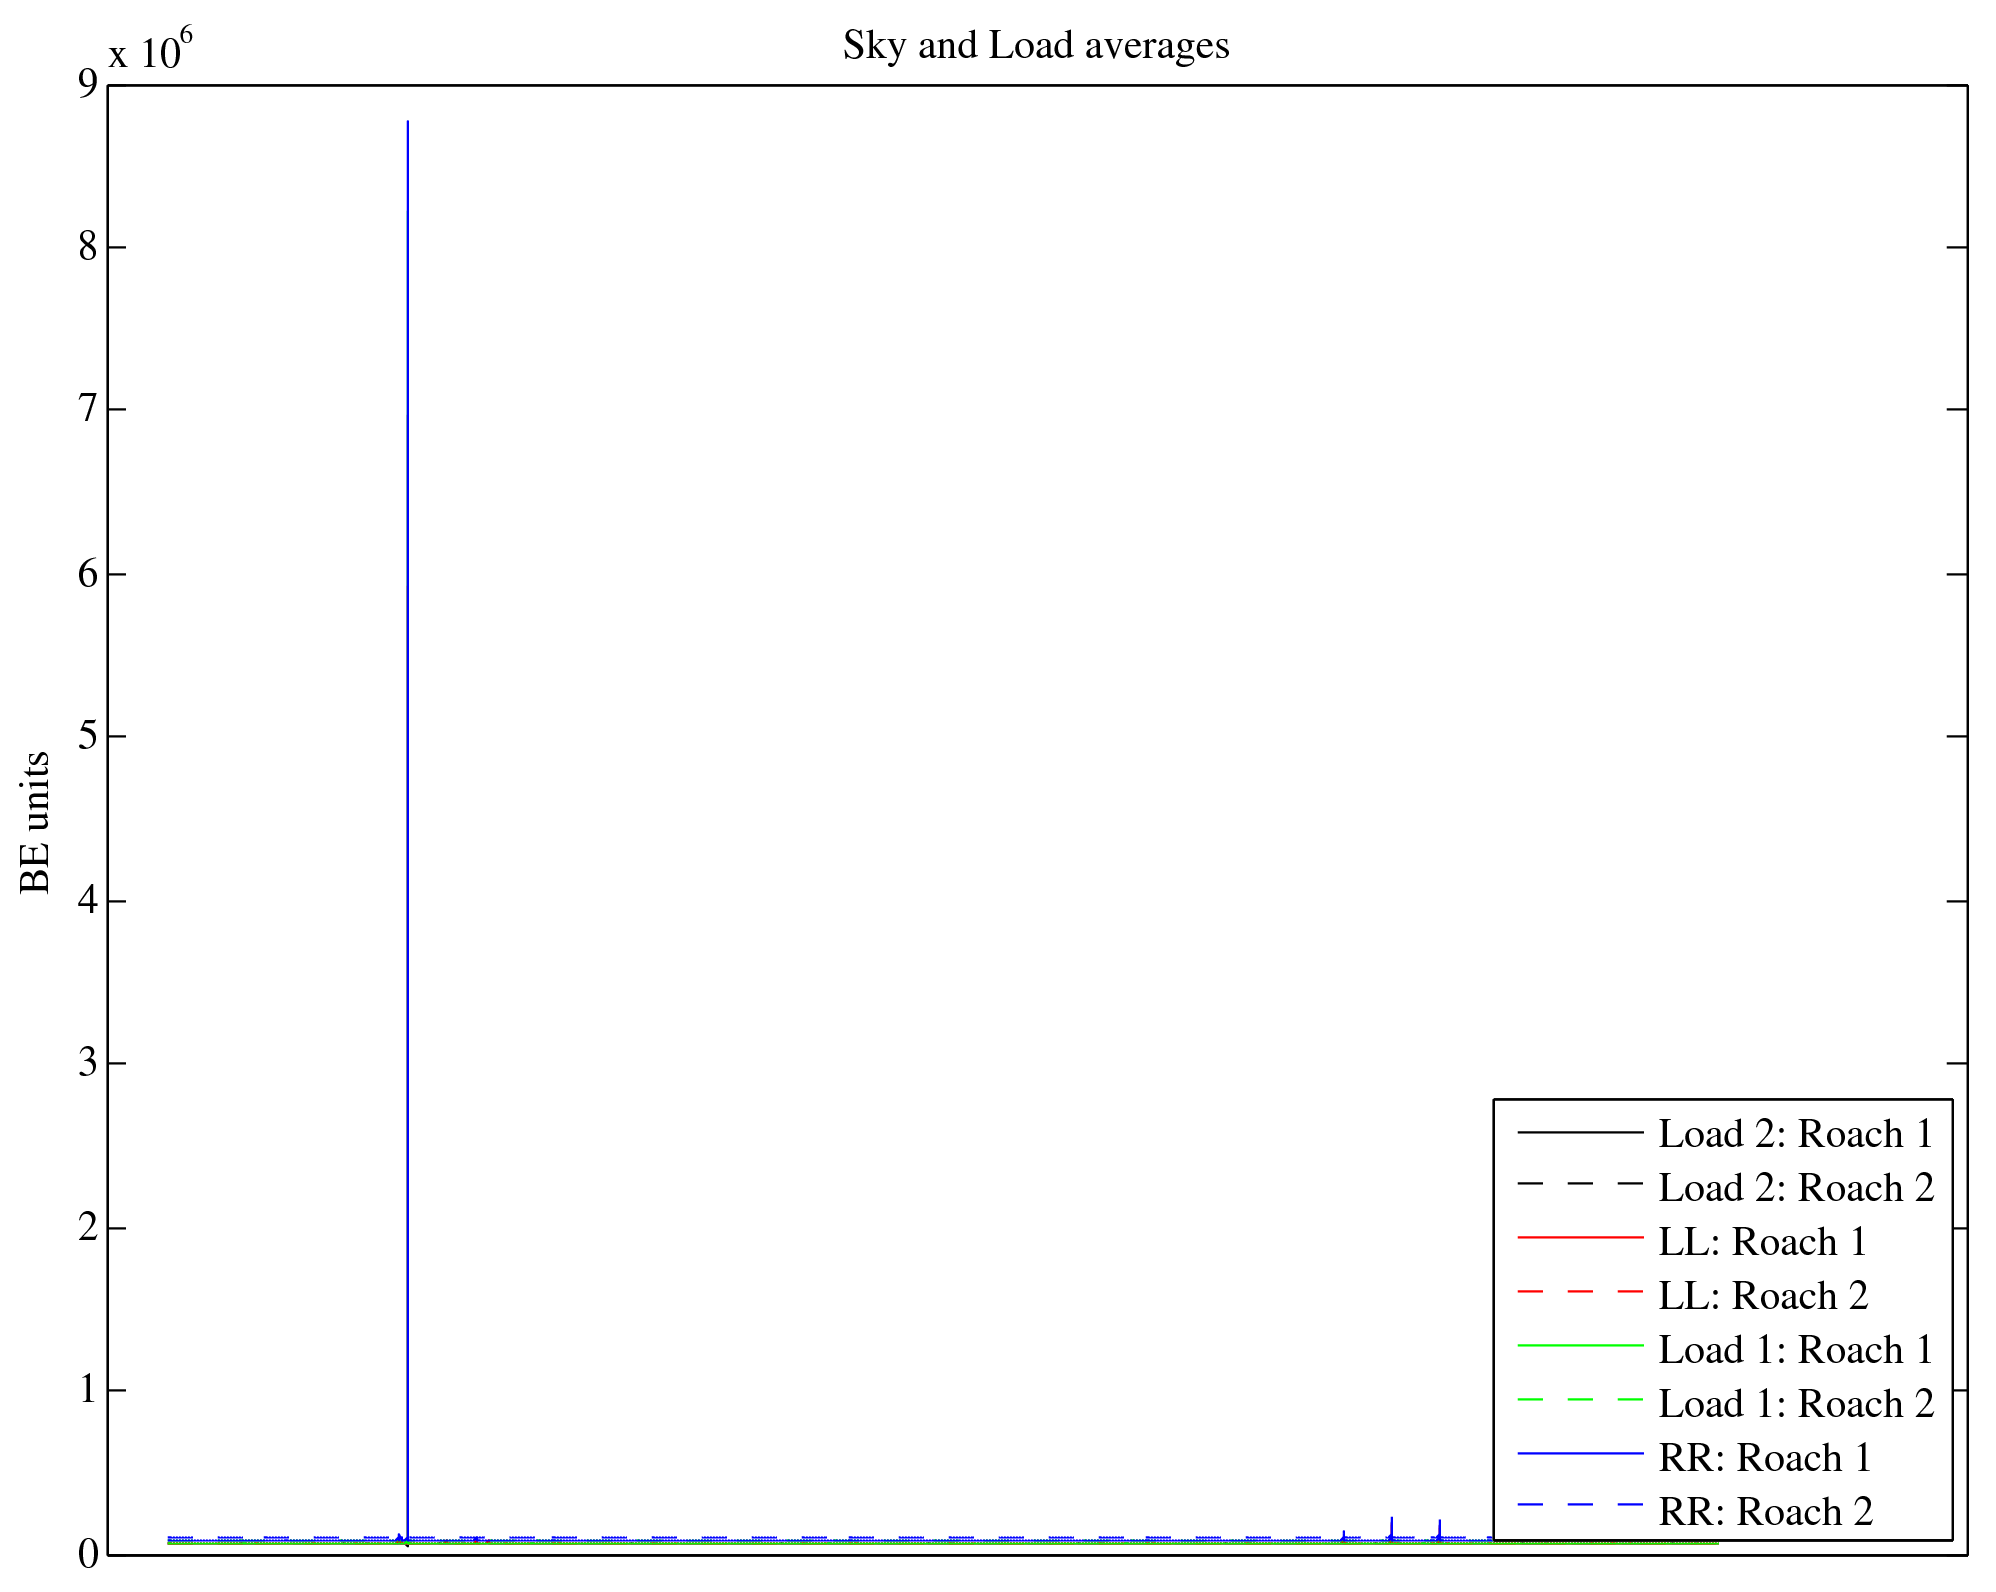The width and height of the screenshot is (1996, 1592).
Task: Click the dashed green legend line sample
Action: (1580, 1400)
